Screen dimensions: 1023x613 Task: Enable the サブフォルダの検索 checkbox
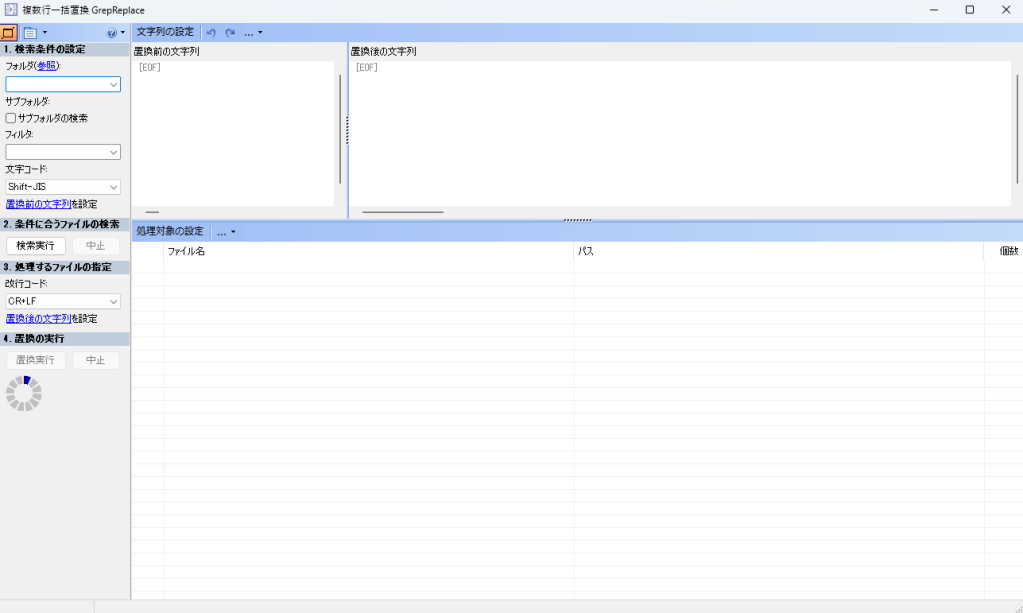pyautogui.click(x=11, y=118)
